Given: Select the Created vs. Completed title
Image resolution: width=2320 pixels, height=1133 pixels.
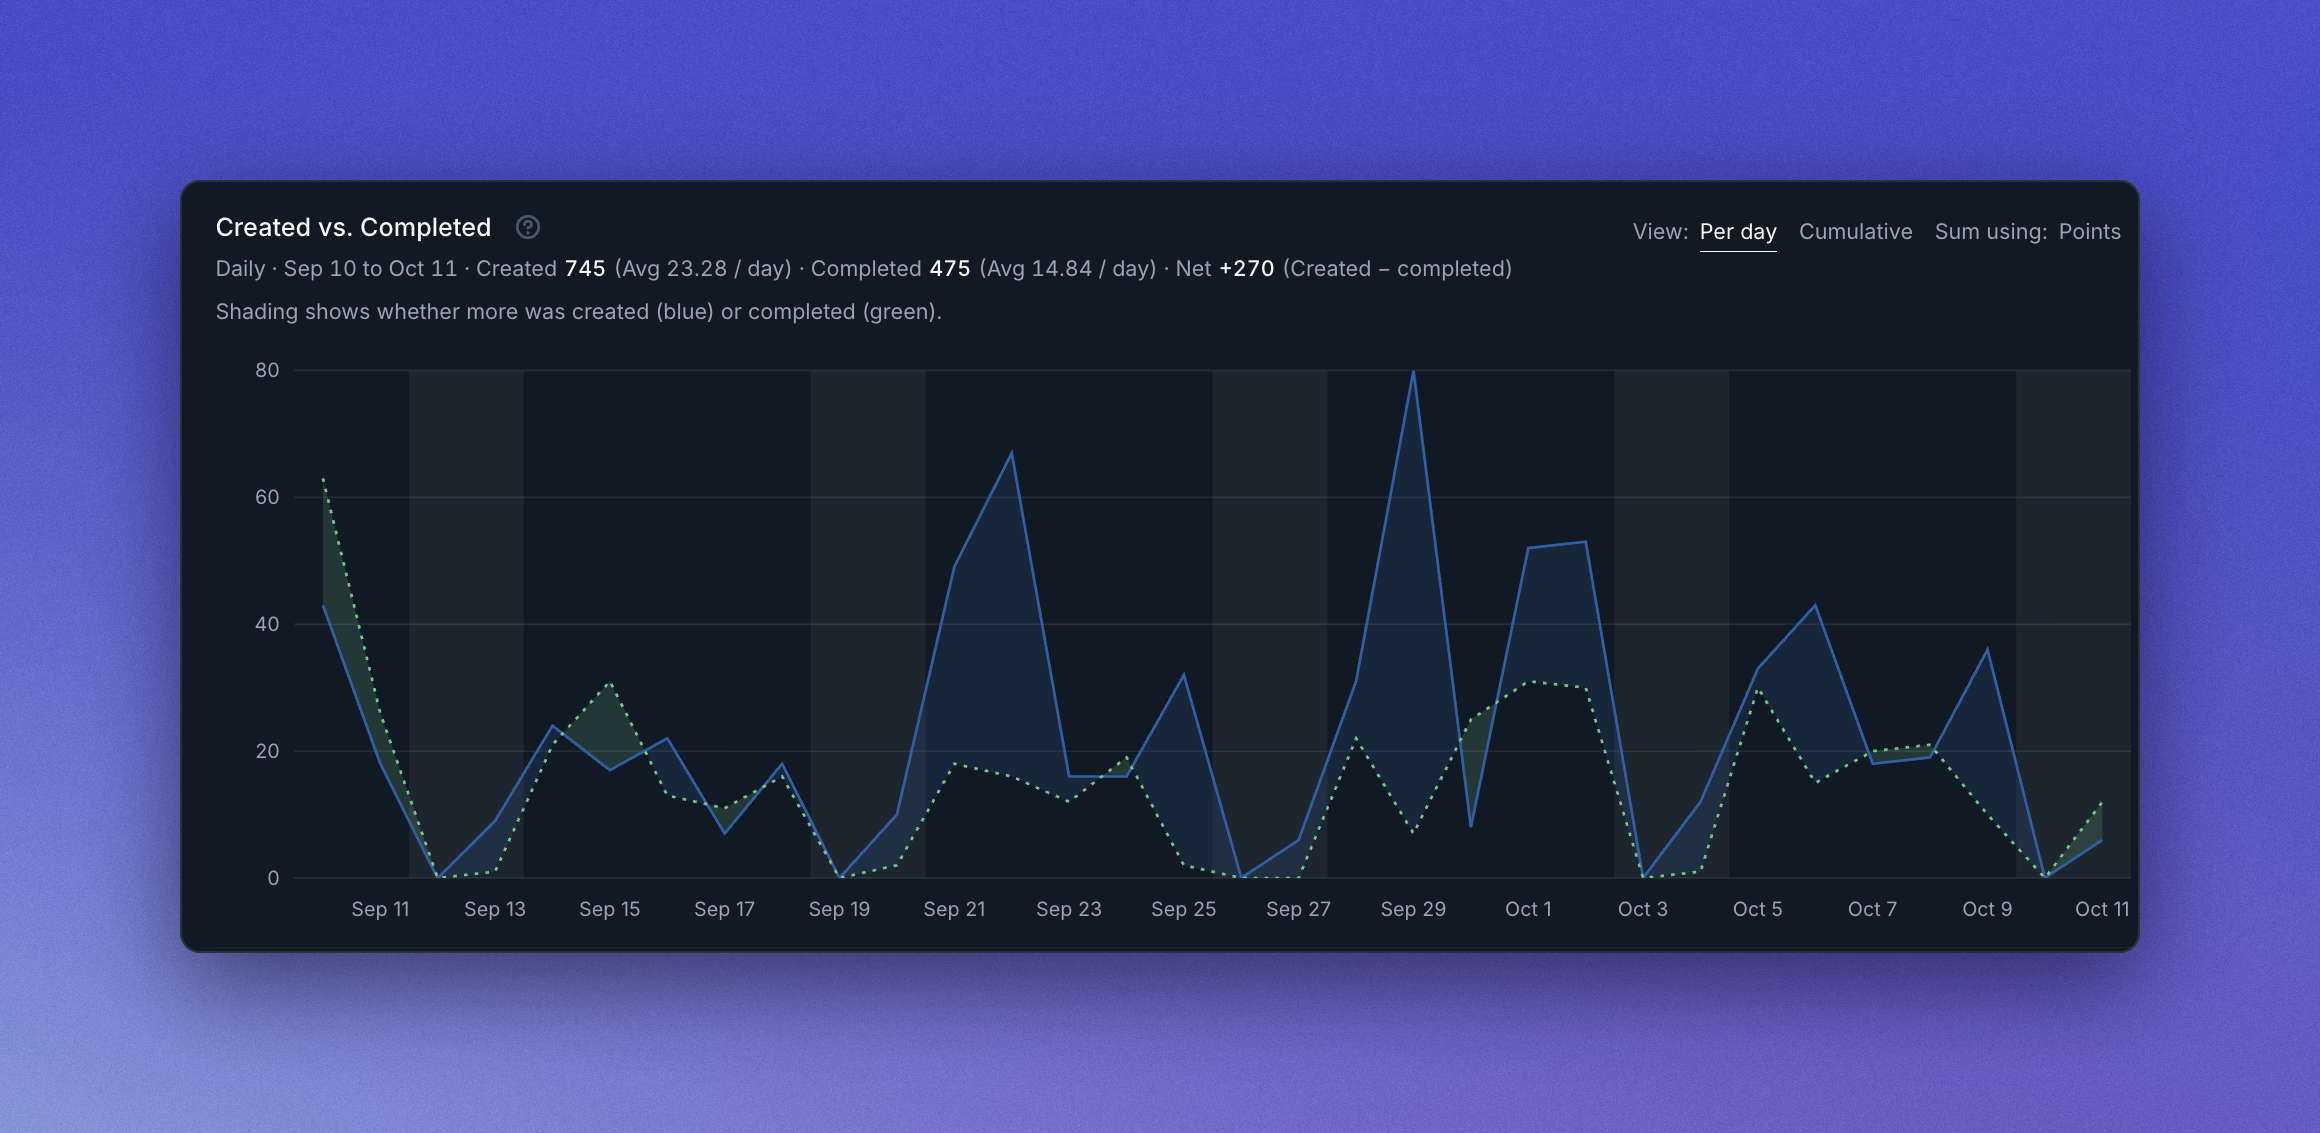Looking at the screenshot, I should (x=353, y=227).
